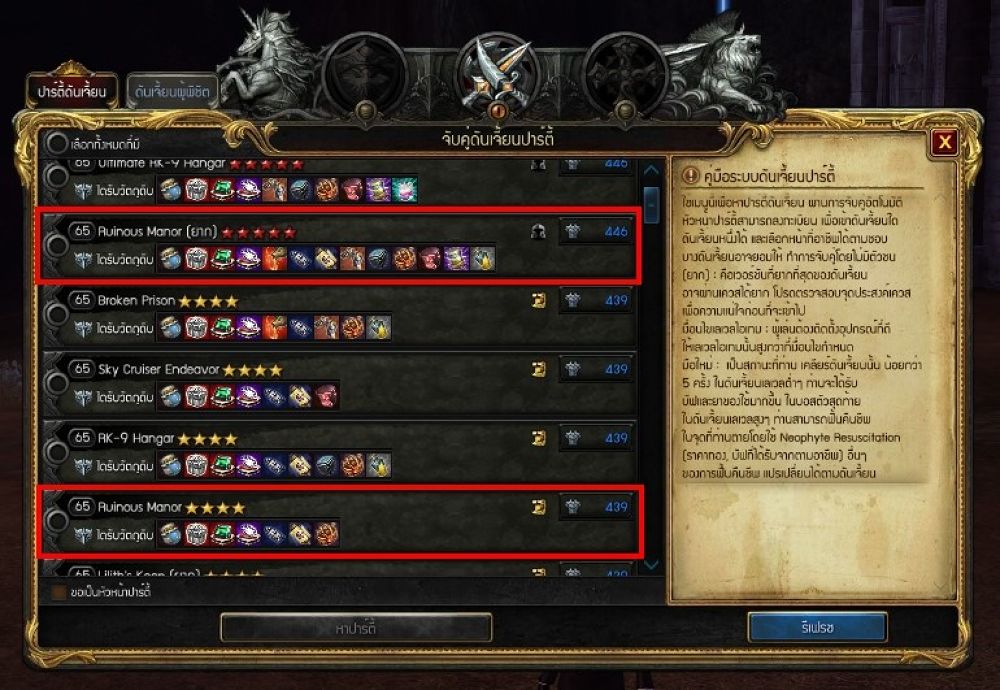
Task: Click the scroll-down chevron of dungeon list
Action: (651, 565)
